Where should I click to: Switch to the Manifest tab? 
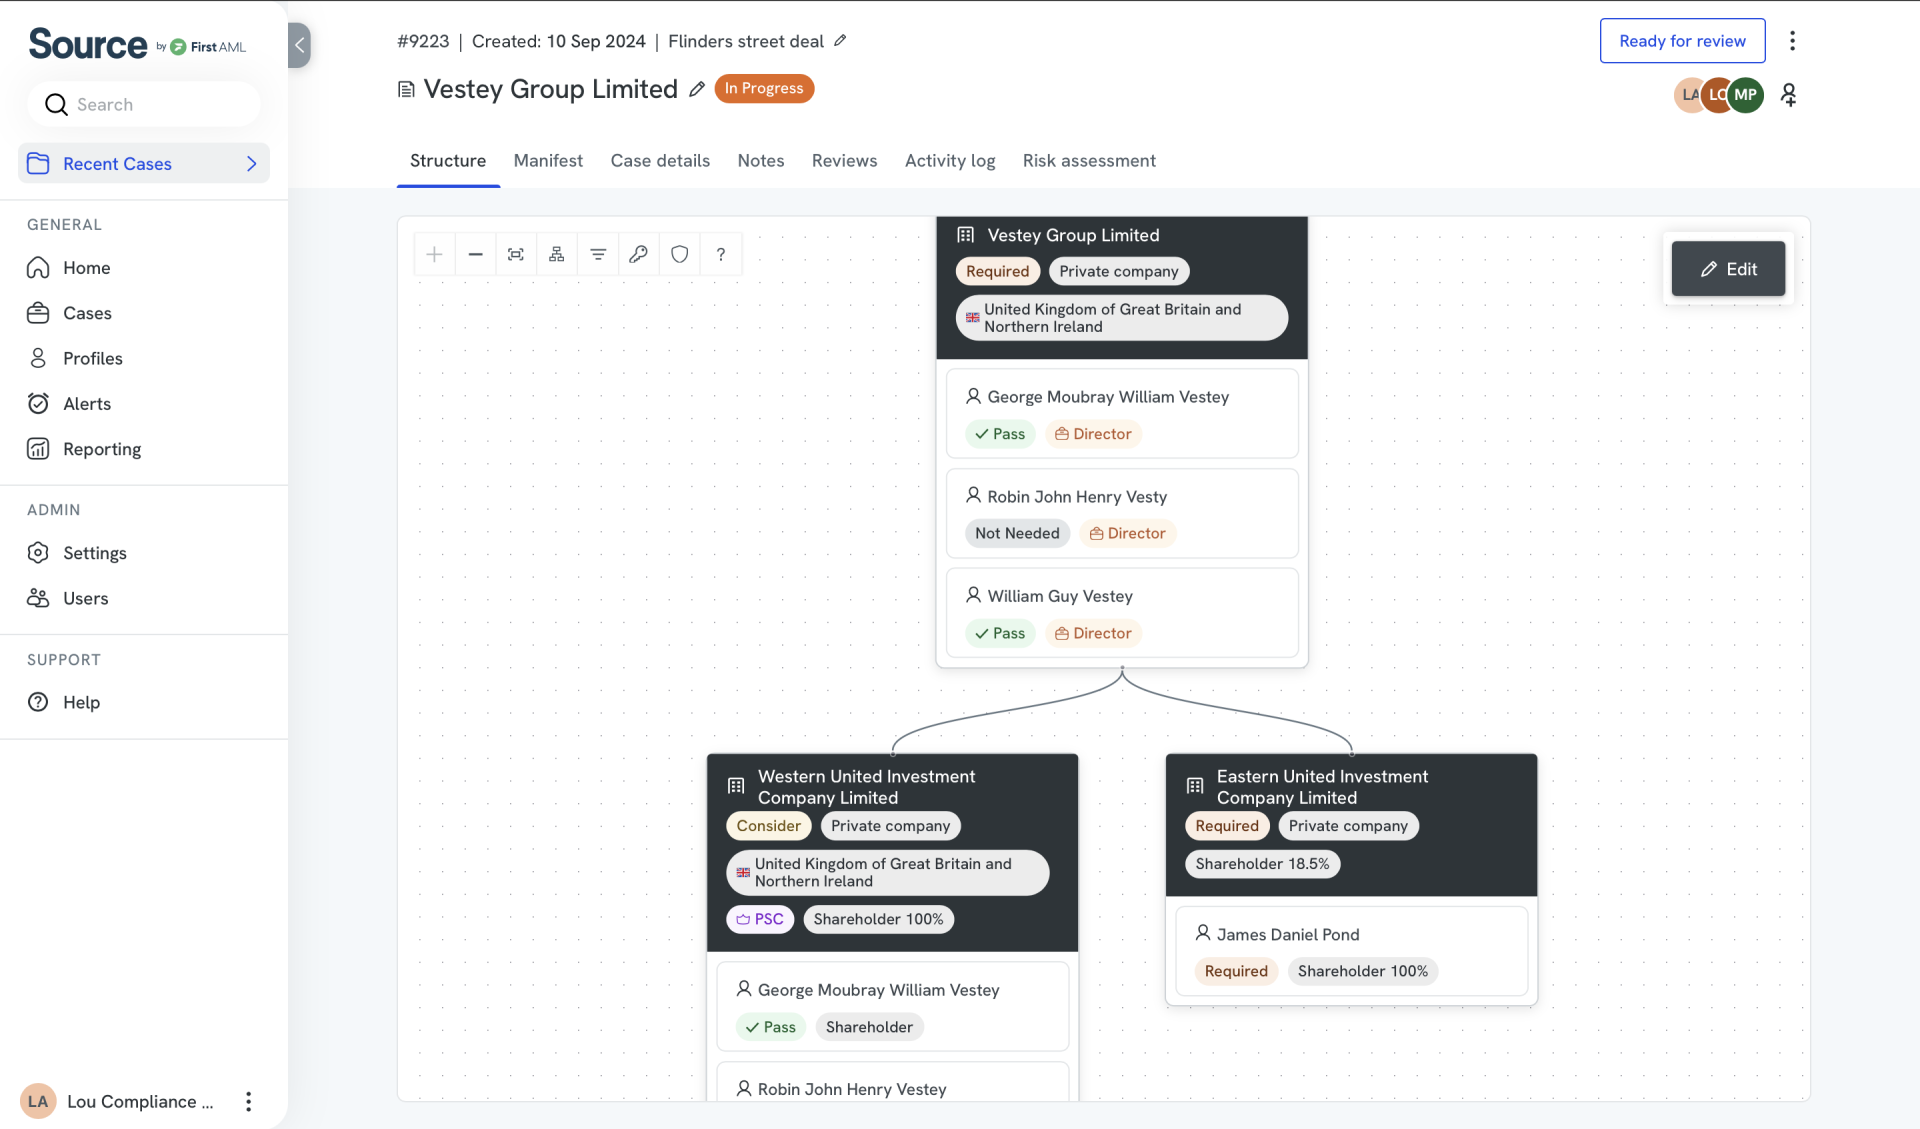tap(547, 161)
